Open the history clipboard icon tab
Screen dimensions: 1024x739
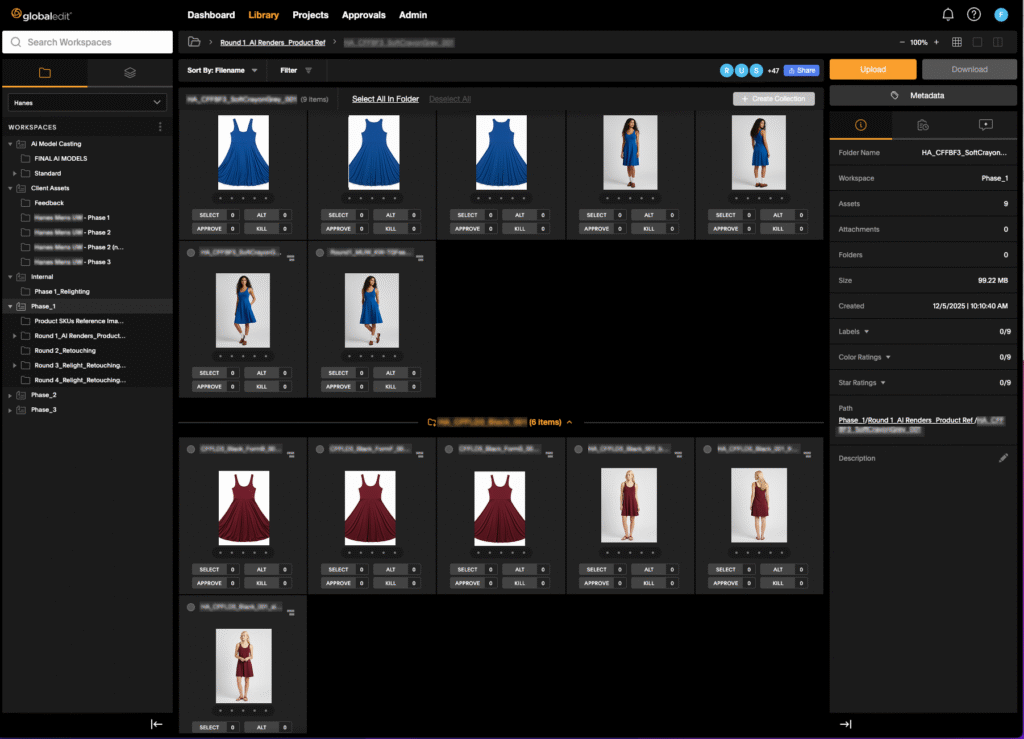point(923,125)
